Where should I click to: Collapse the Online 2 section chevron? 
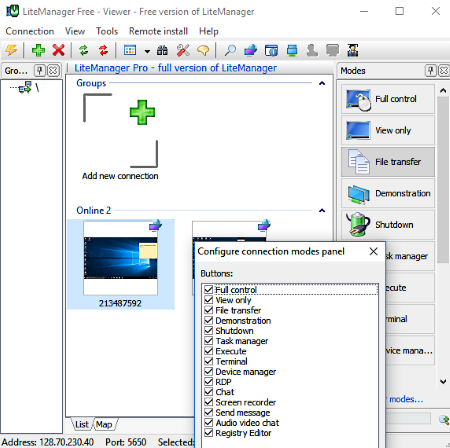point(322,210)
